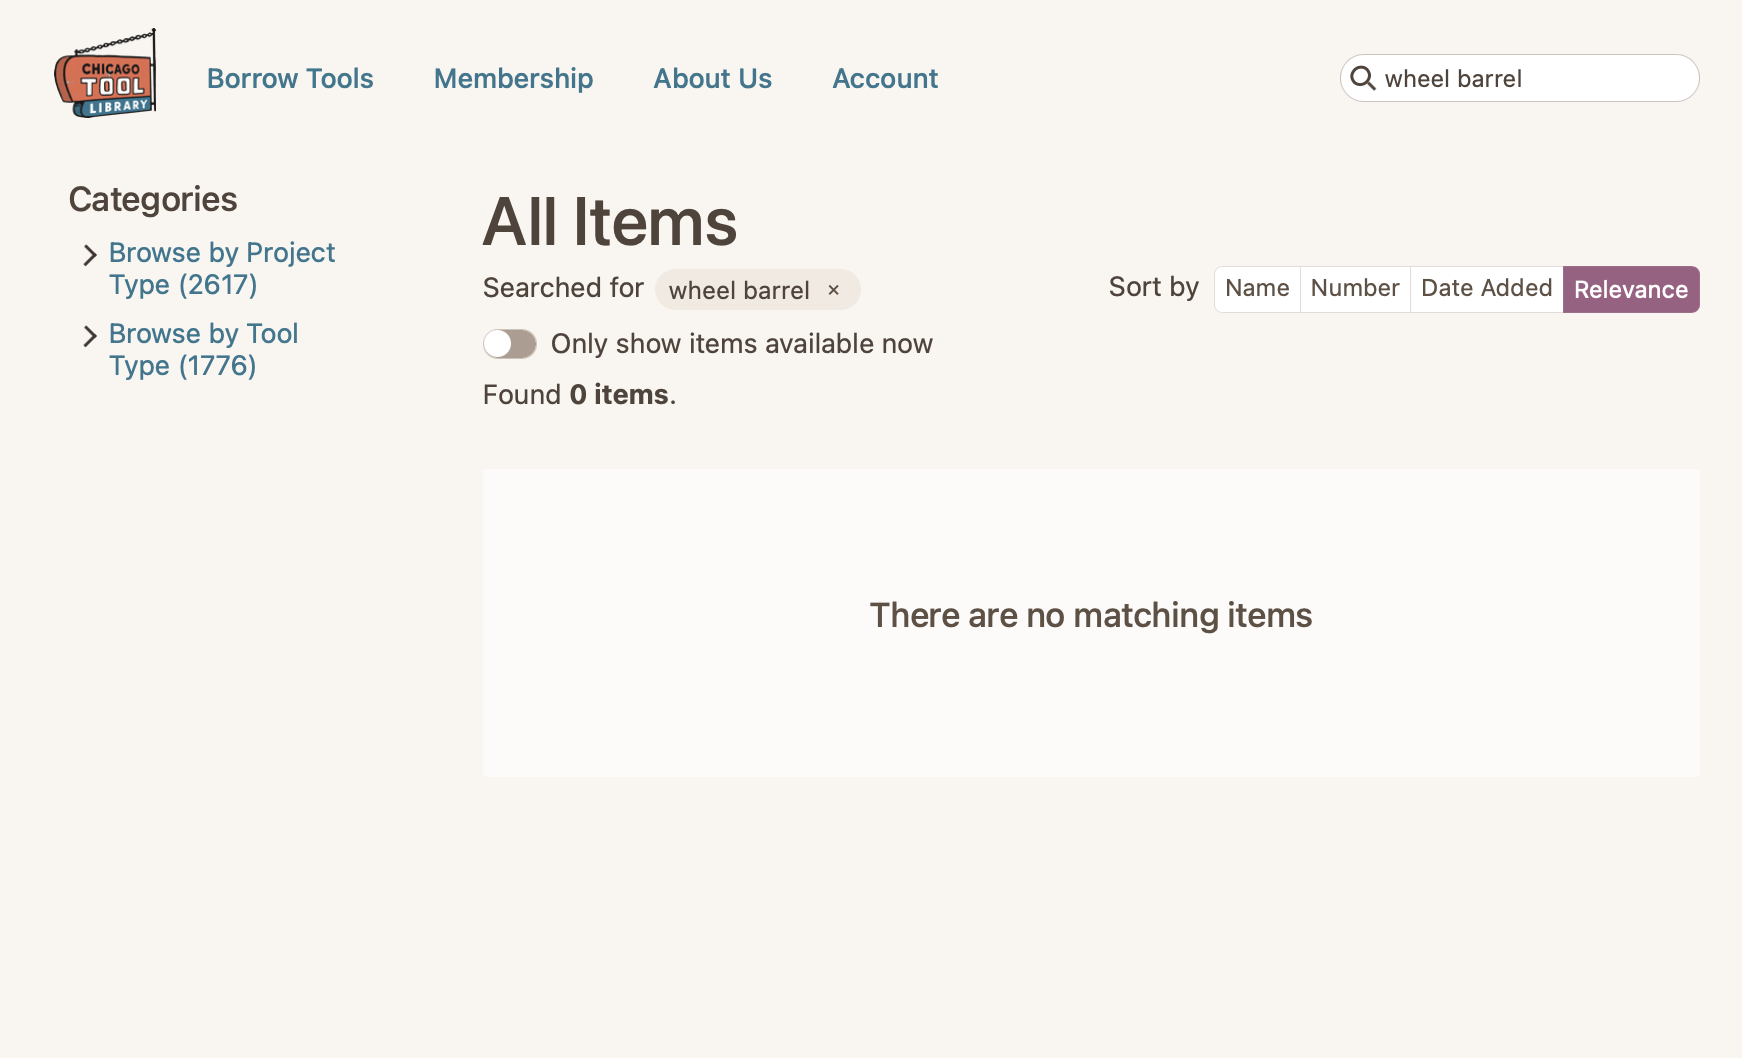Screen dimensions: 1742x1058
Task: Open the Membership menu
Action: (513, 78)
